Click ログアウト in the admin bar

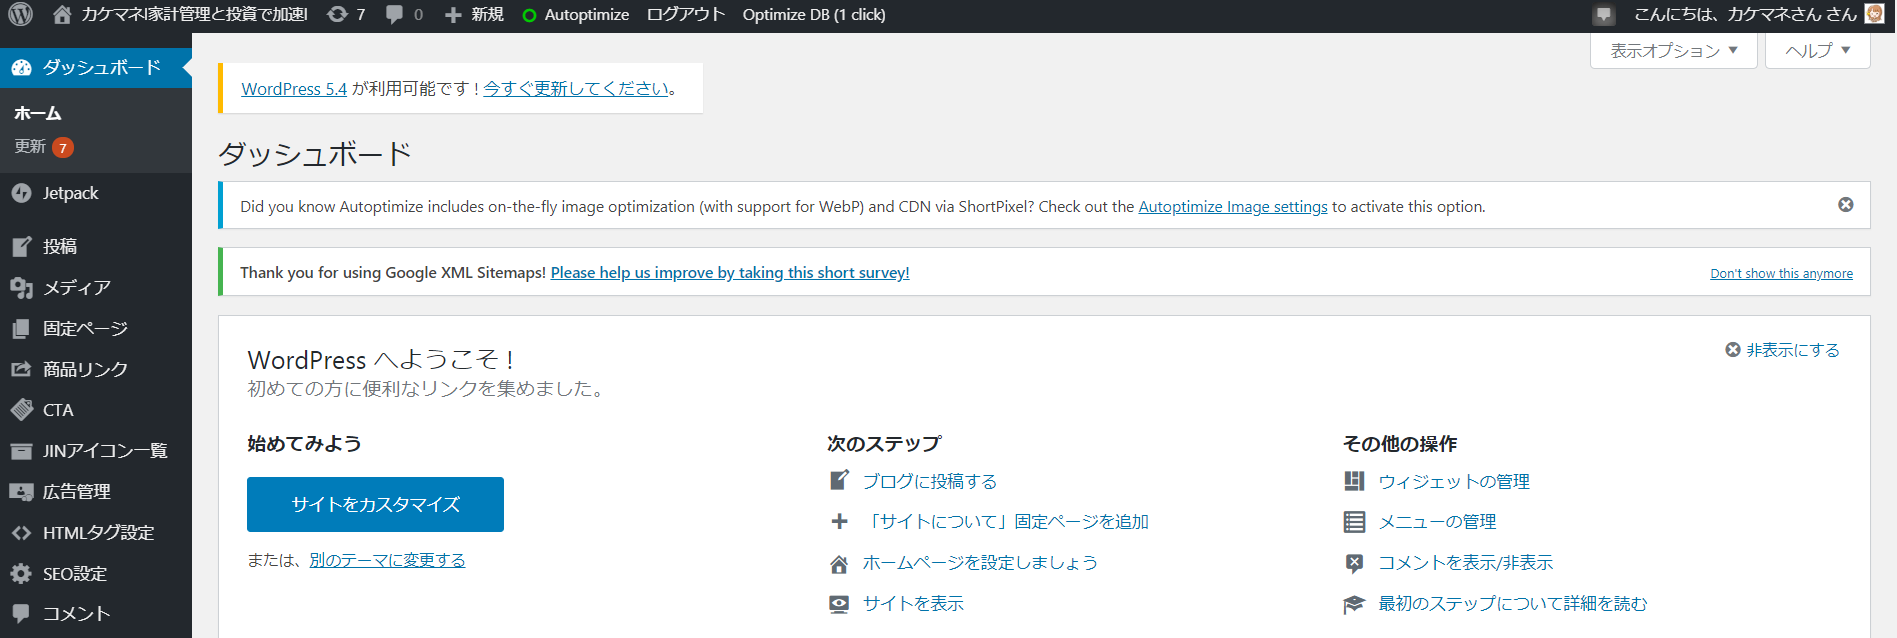pyautogui.click(x=686, y=15)
